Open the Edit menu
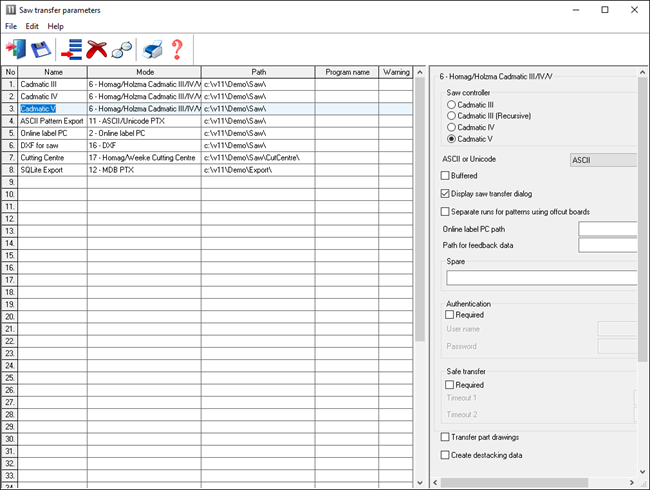The width and height of the screenshot is (650, 490). tap(33, 26)
